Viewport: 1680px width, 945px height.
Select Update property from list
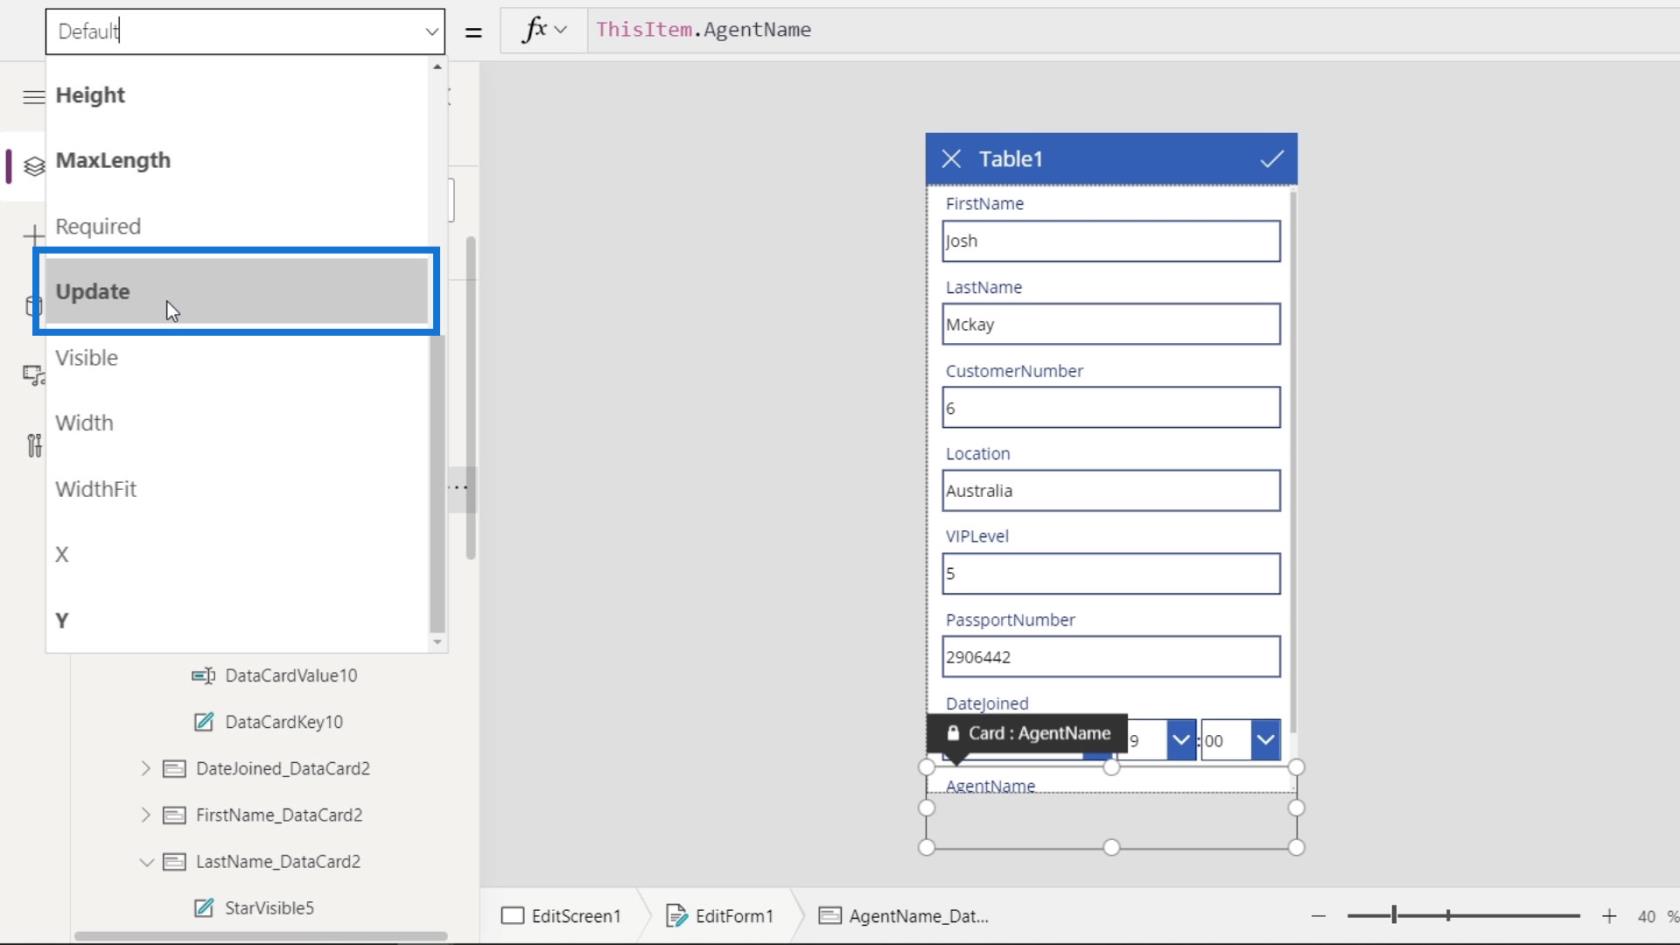237,292
